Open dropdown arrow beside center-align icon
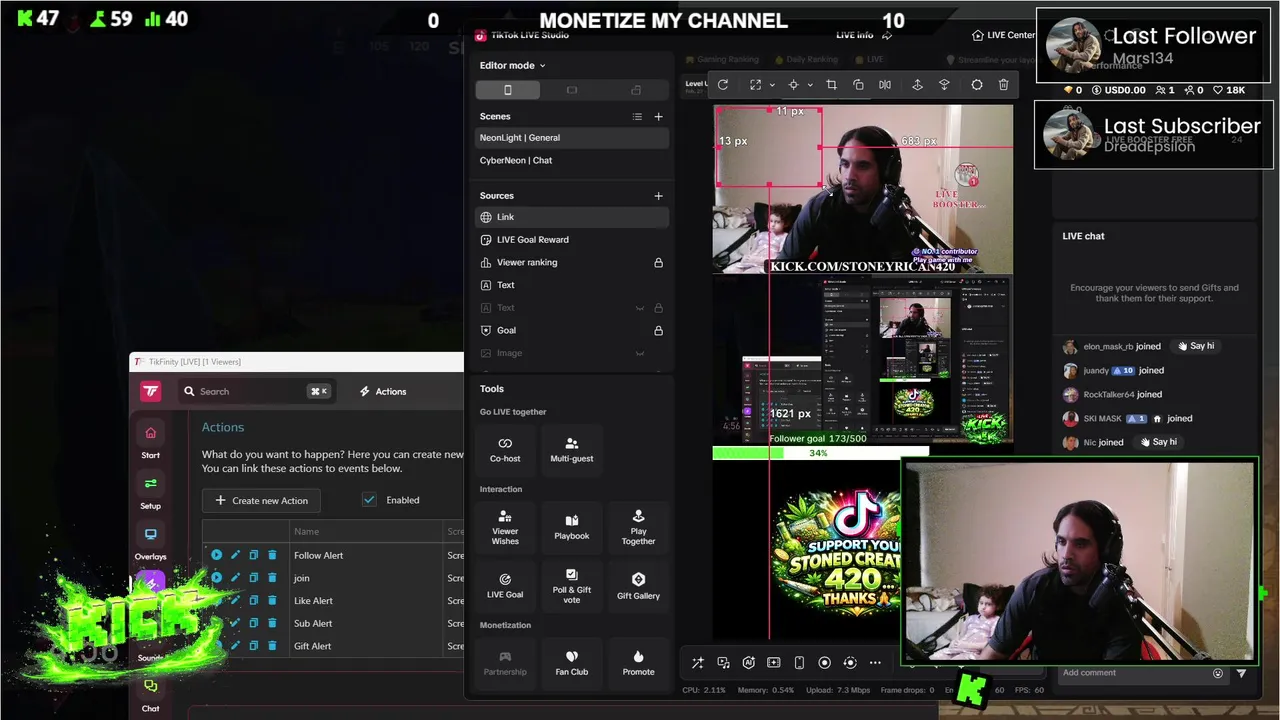This screenshot has width=1280, height=720. 809,85
